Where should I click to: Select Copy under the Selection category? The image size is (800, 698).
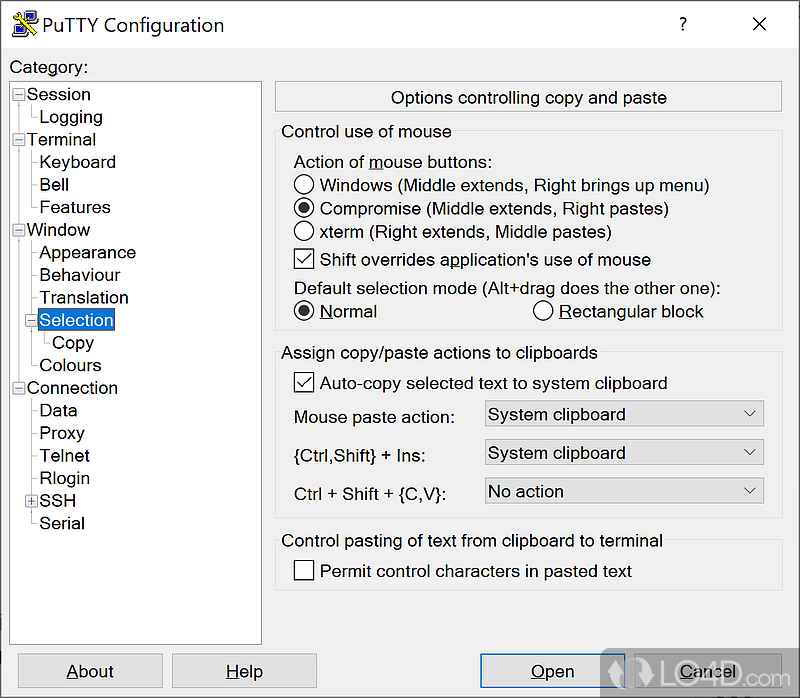tap(73, 343)
